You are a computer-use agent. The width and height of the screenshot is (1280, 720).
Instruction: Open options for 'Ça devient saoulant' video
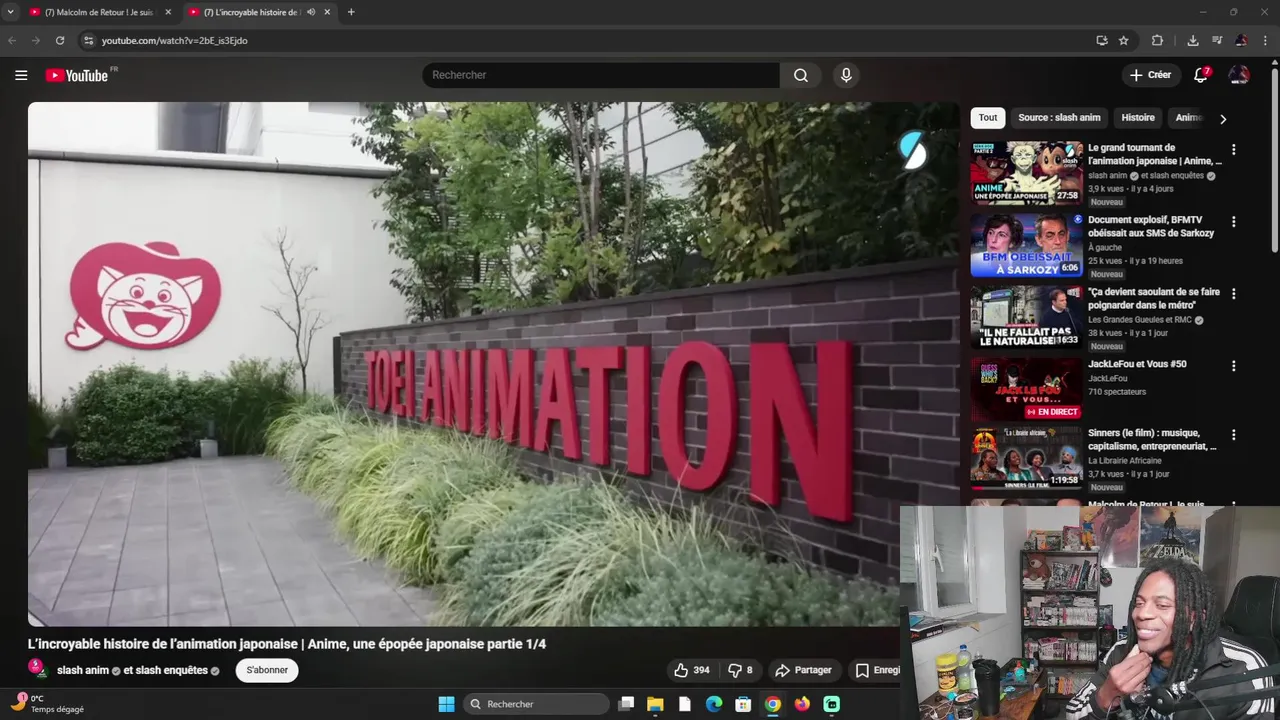click(1233, 294)
